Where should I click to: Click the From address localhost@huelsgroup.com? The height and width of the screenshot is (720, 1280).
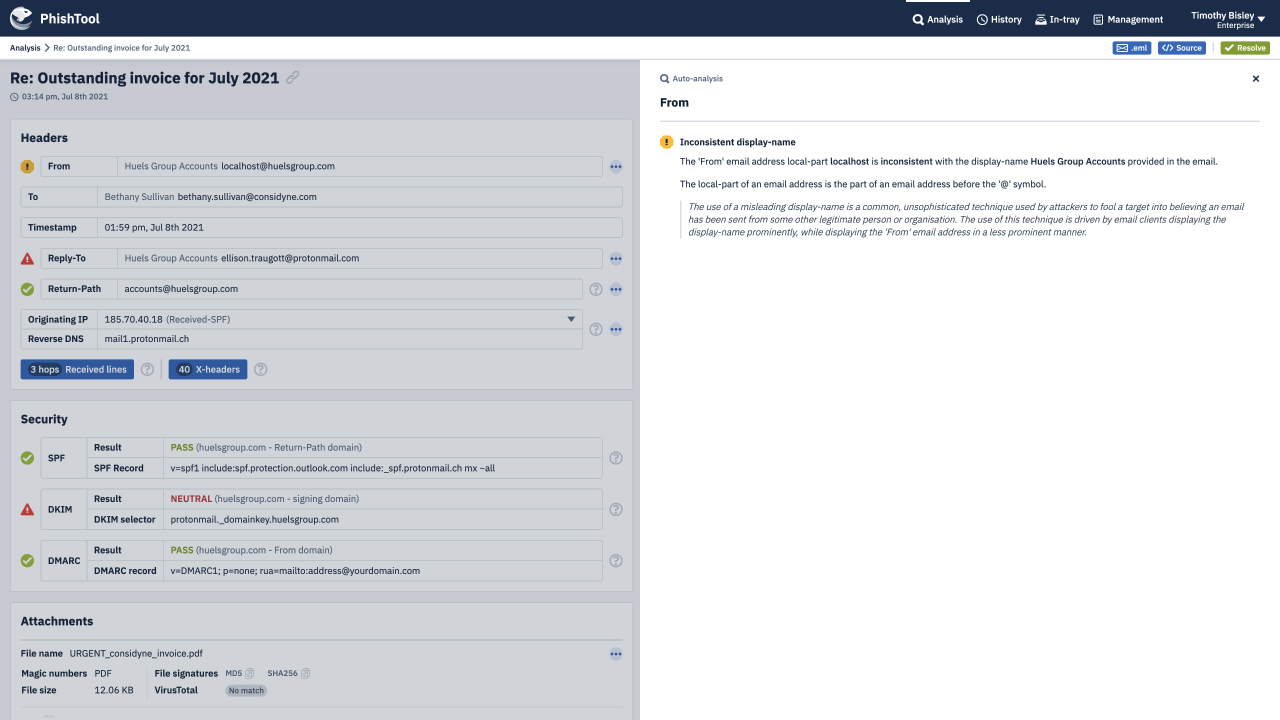278,166
